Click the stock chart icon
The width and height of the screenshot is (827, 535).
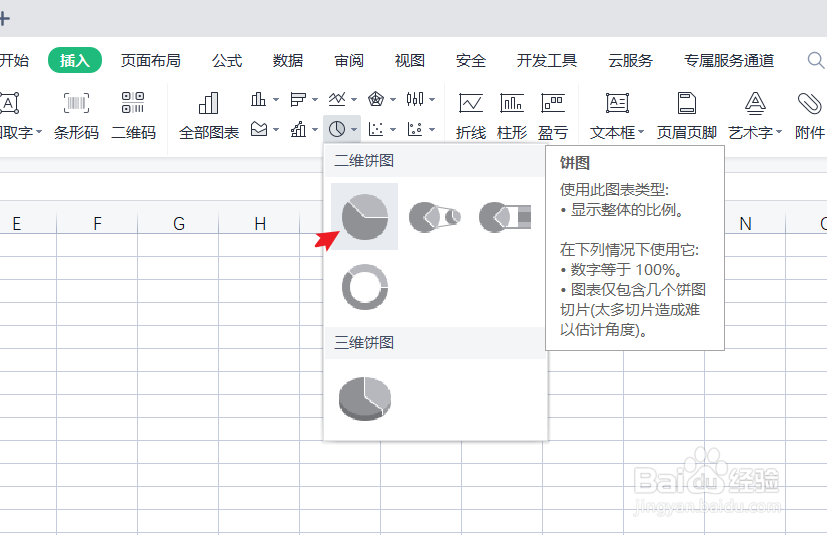(x=415, y=99)
